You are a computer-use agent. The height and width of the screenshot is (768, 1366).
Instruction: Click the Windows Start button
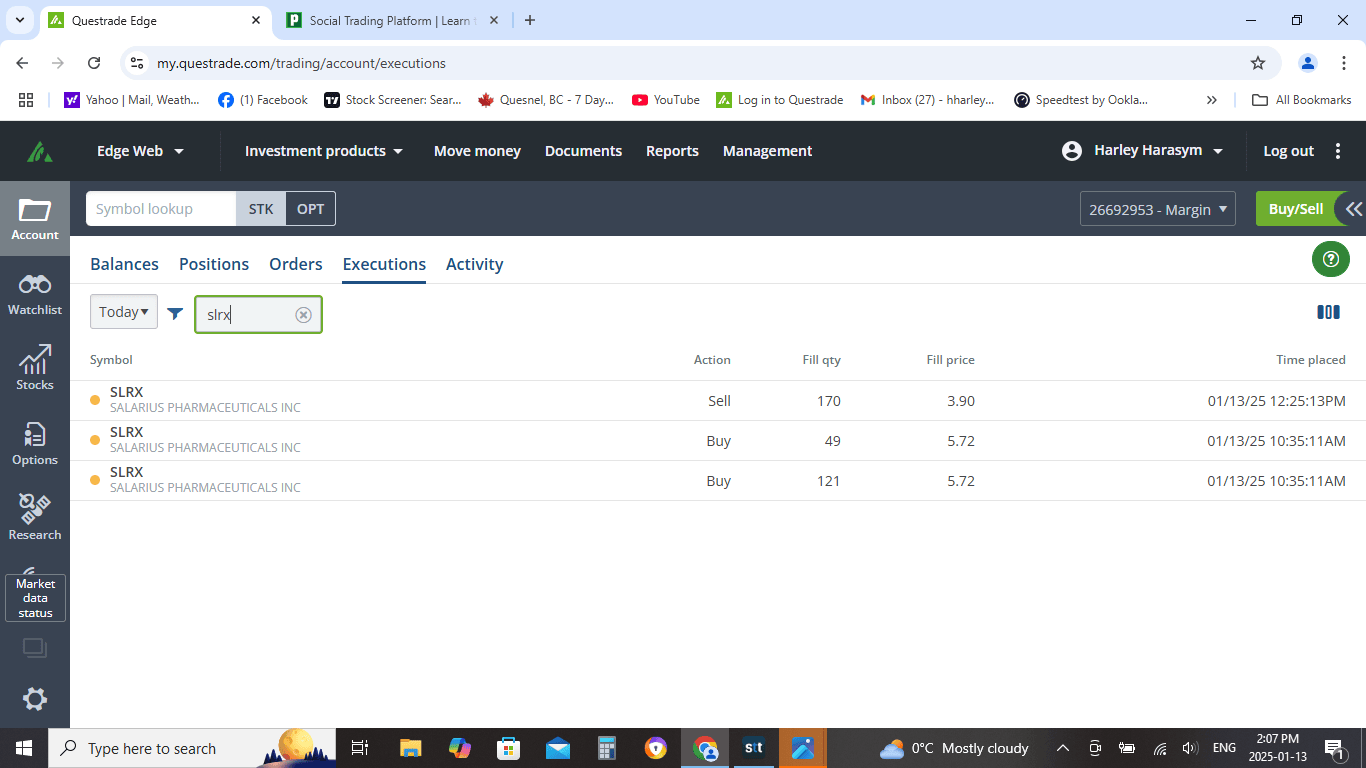[x=24, y=748]
